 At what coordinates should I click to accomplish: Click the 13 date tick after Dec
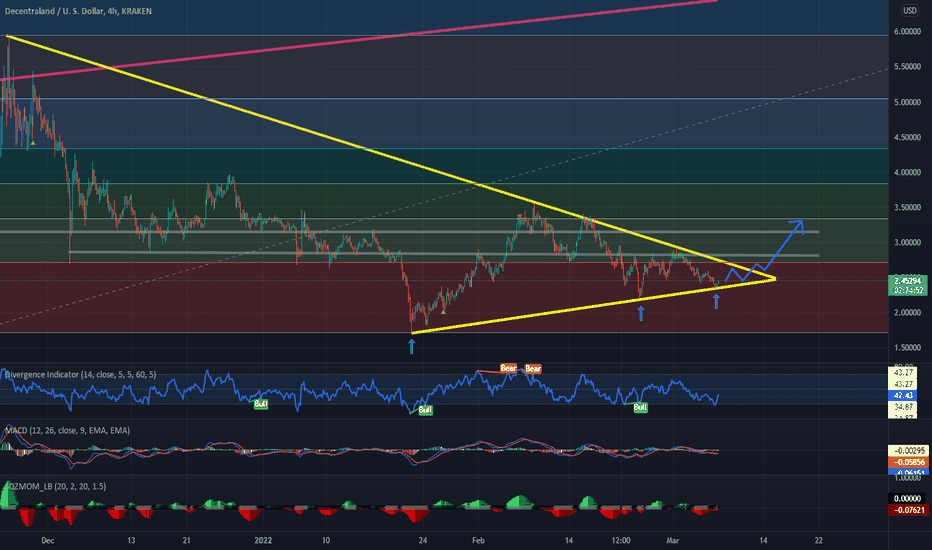click(131, 540)
